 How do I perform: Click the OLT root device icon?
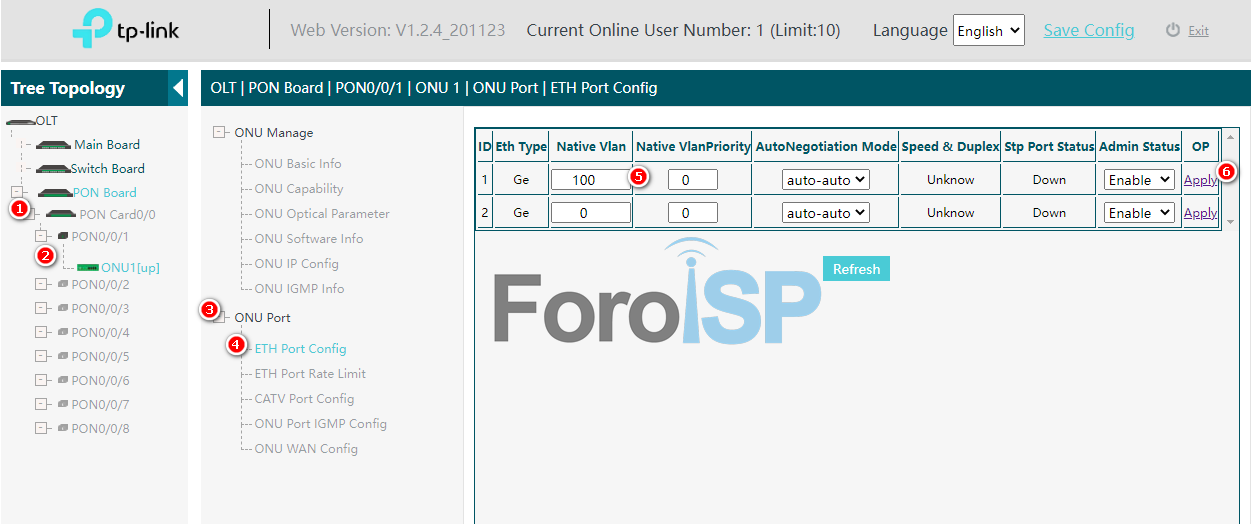point(19,120)
